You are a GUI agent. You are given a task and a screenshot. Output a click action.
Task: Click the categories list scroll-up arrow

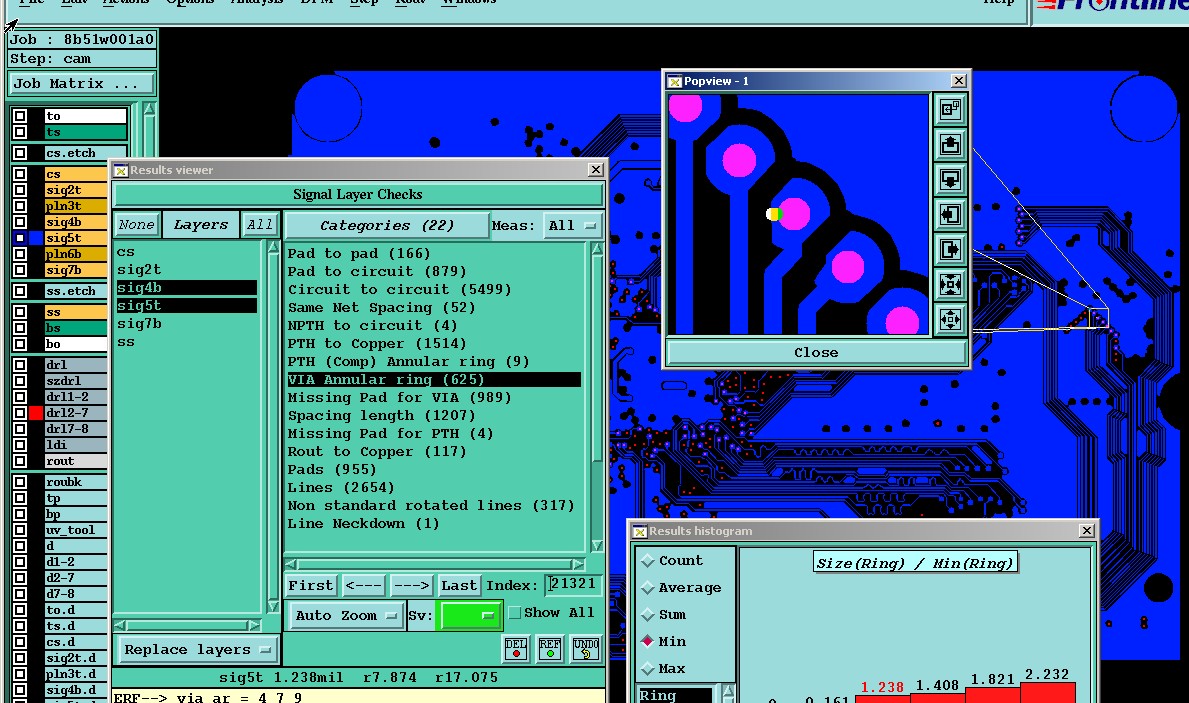(597, 249)
